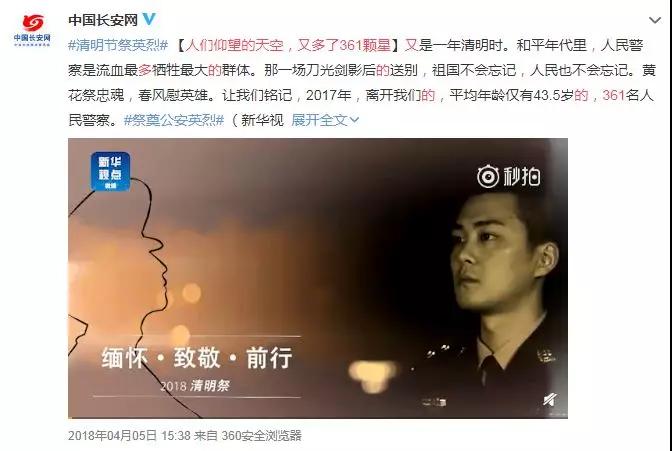Click the 缅怀·致敬·前行 title text
This screenshot has width=672, height=451.
pos(197,358)
